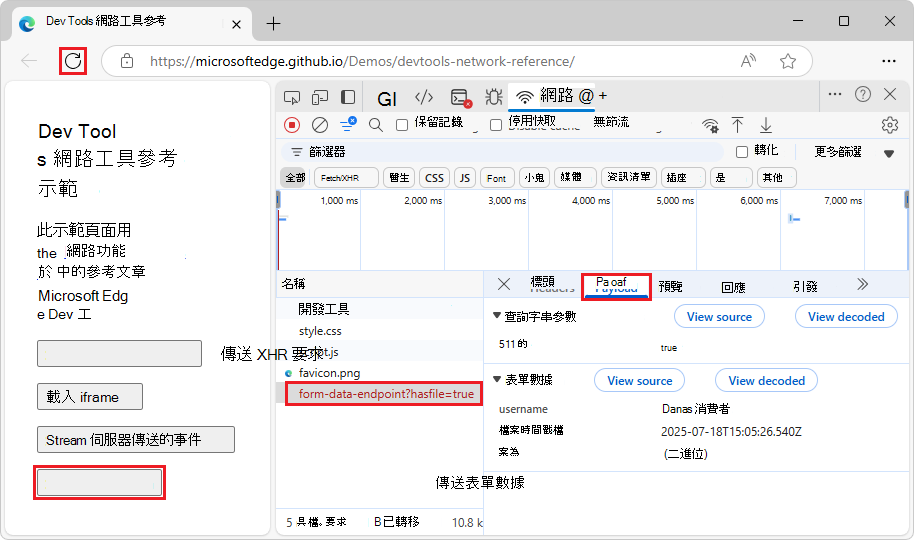Open DevTools help icon
914x540 pixels.
863,94
